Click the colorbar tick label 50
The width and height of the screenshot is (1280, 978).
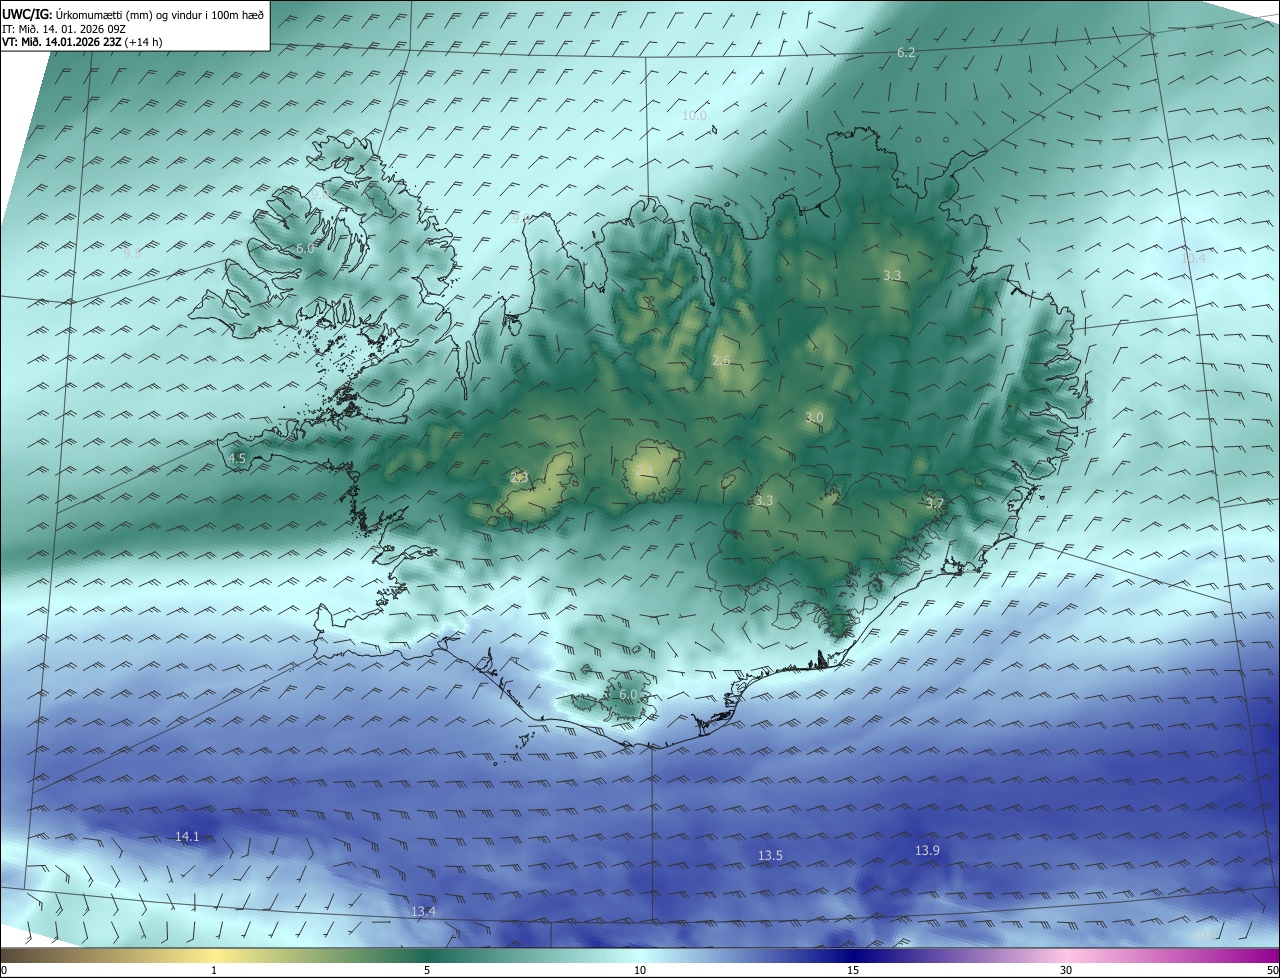[x=1273, y=970]
